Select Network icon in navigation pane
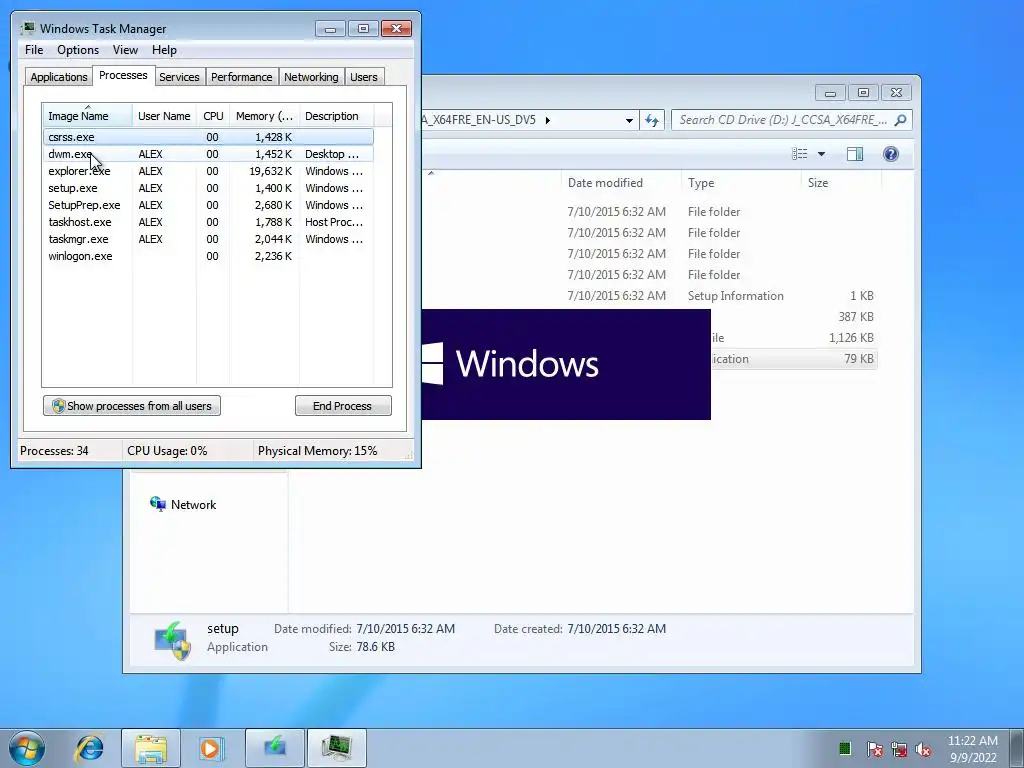The image size is (1024, 768). 157,504
